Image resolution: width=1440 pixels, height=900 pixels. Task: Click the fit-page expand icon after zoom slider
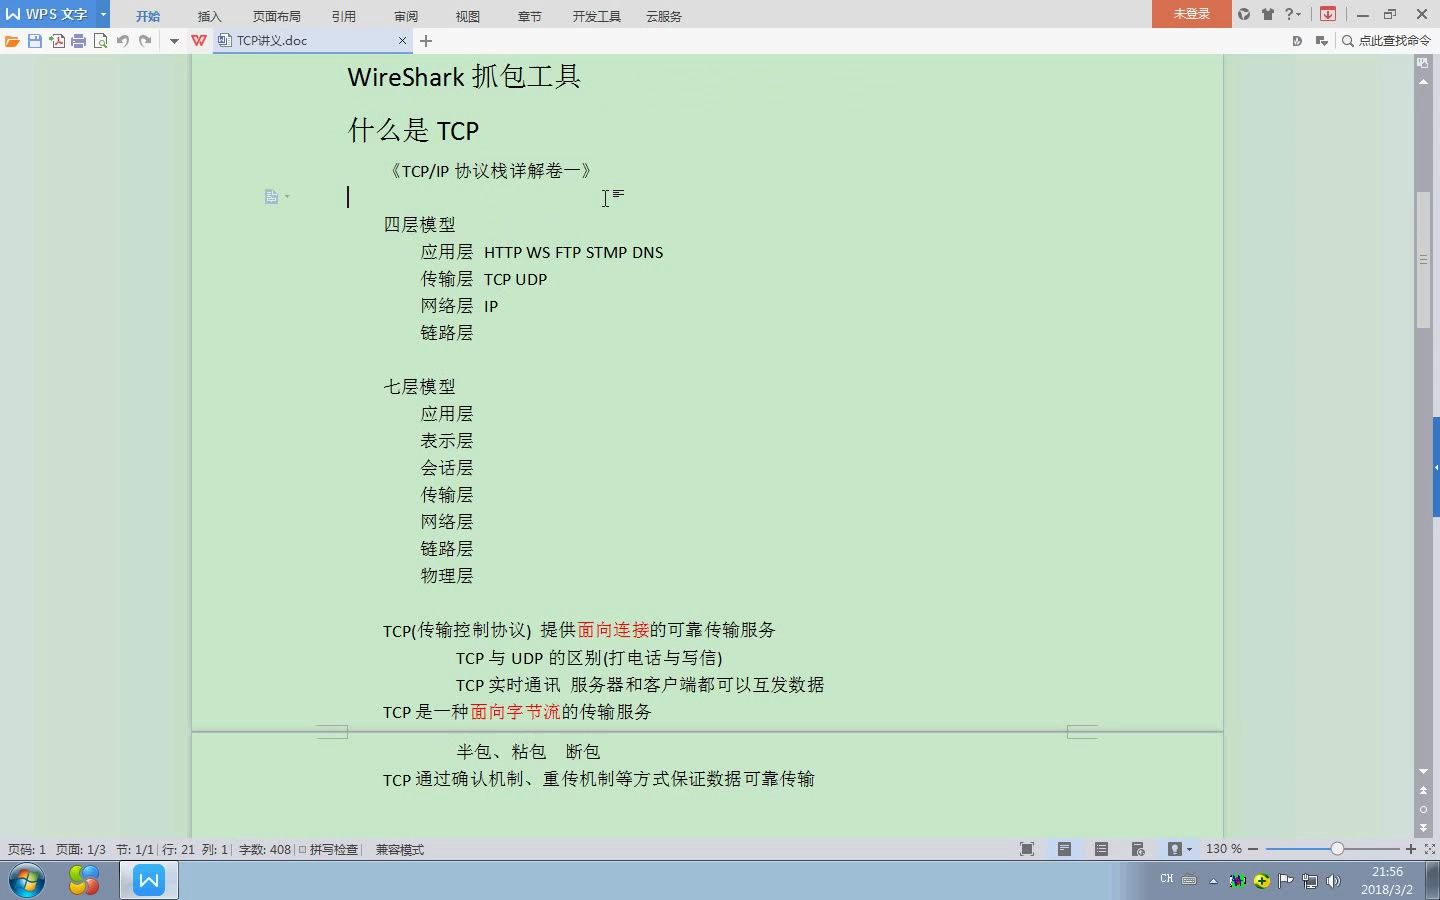point(1430,849)
